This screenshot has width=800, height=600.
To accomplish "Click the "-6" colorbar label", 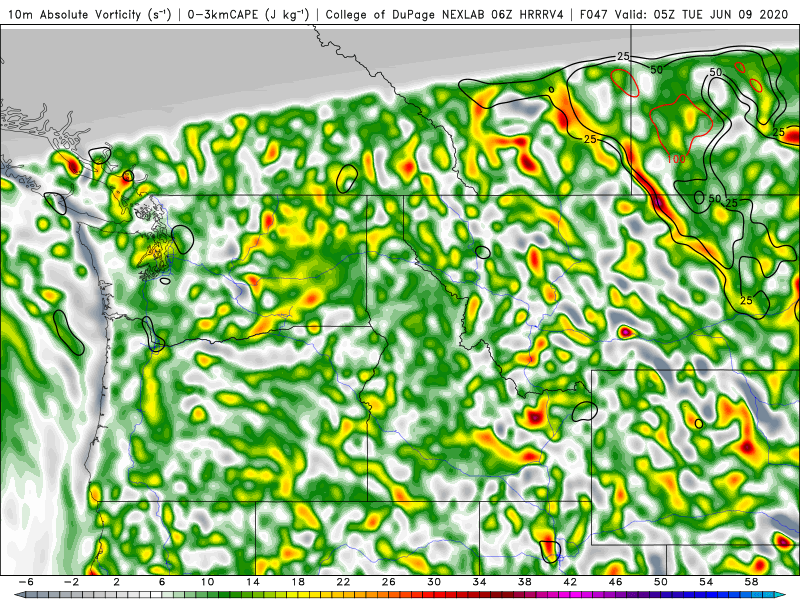I will click(26, 582).
